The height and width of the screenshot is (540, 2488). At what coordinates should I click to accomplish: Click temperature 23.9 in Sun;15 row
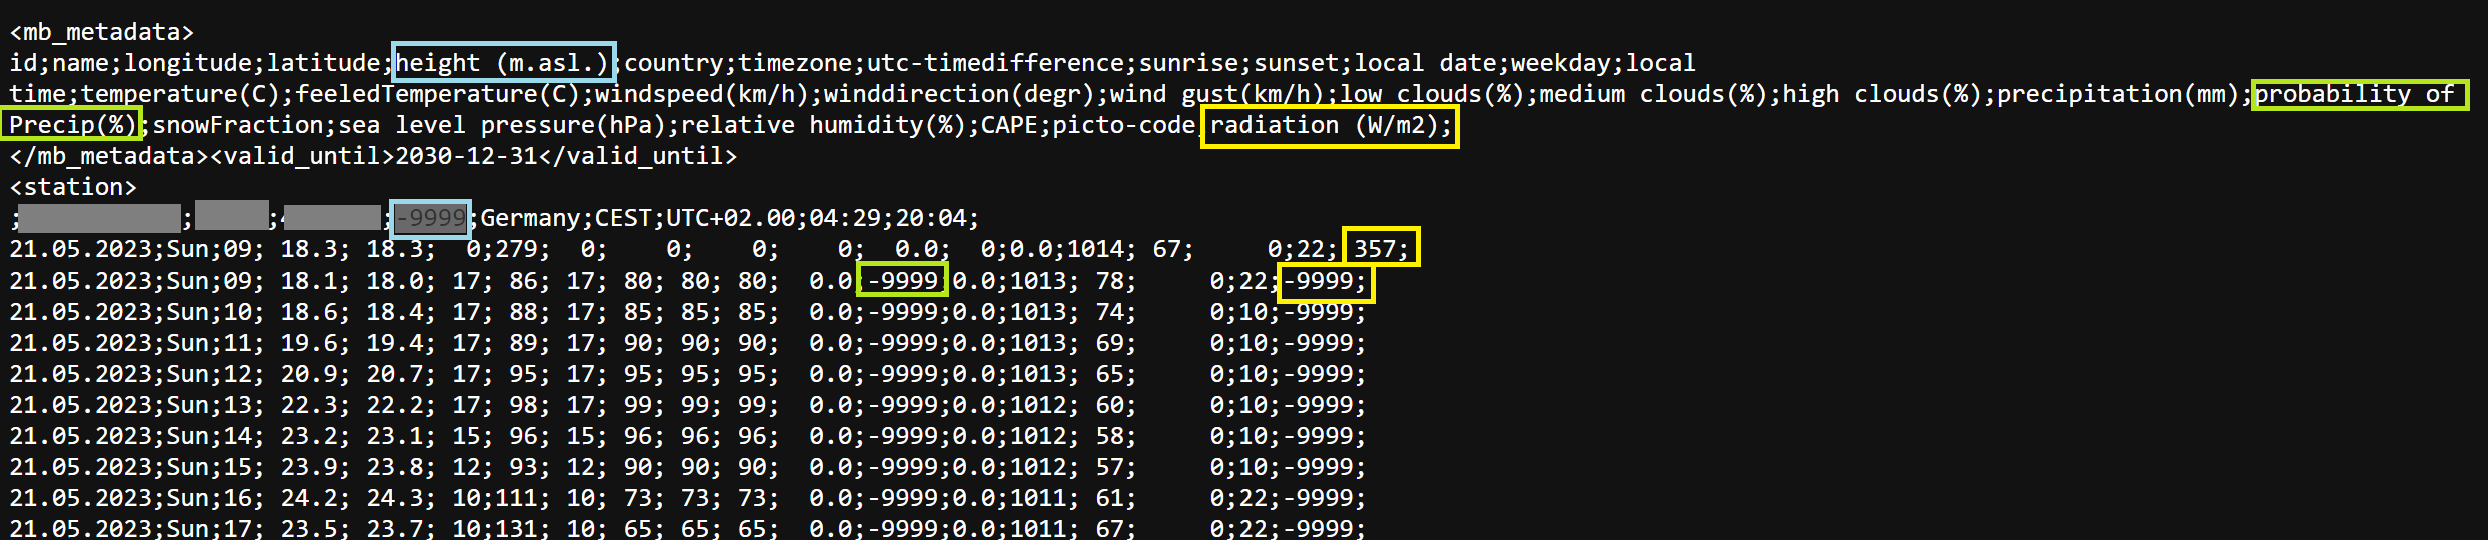coord(308,467)
